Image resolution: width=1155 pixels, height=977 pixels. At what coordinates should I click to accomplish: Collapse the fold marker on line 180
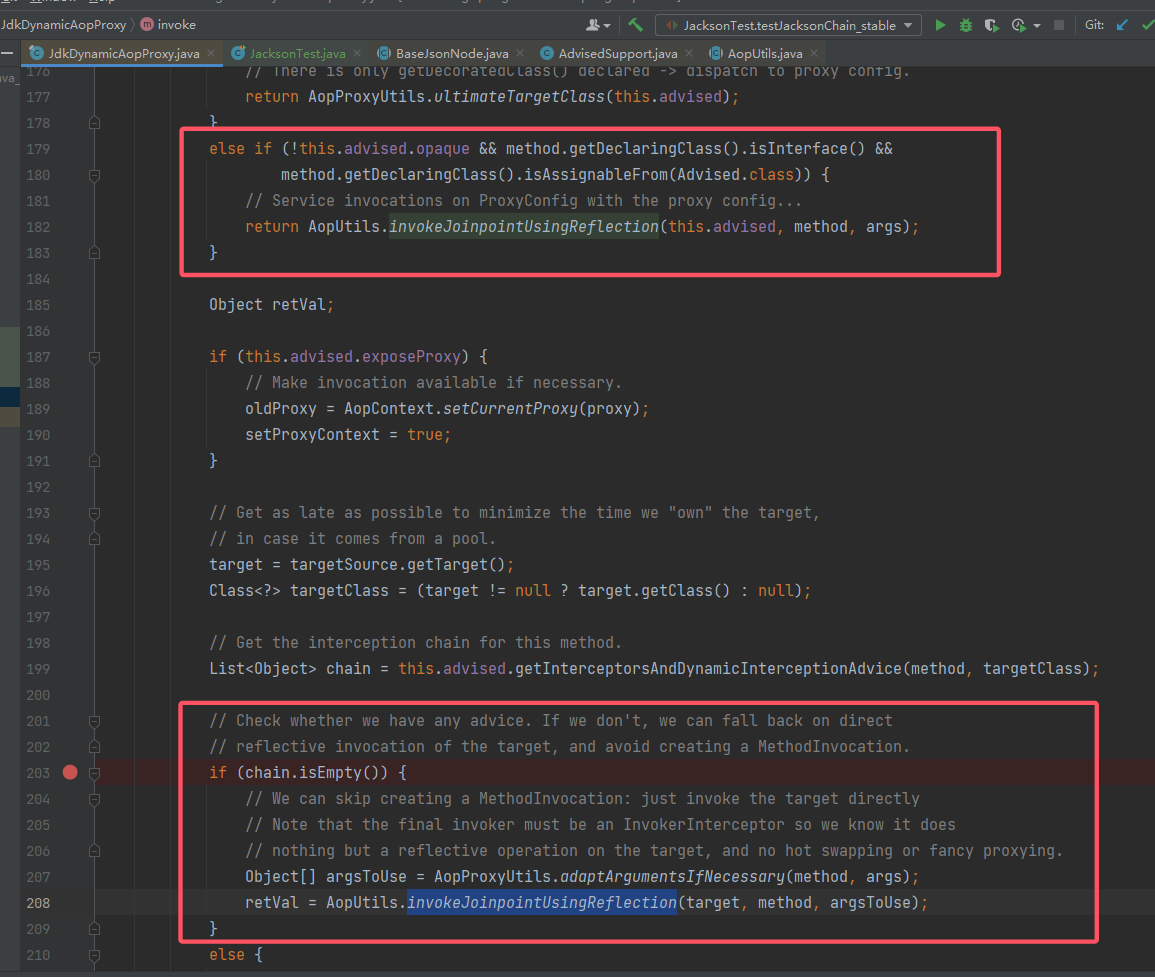coord(94,175)
